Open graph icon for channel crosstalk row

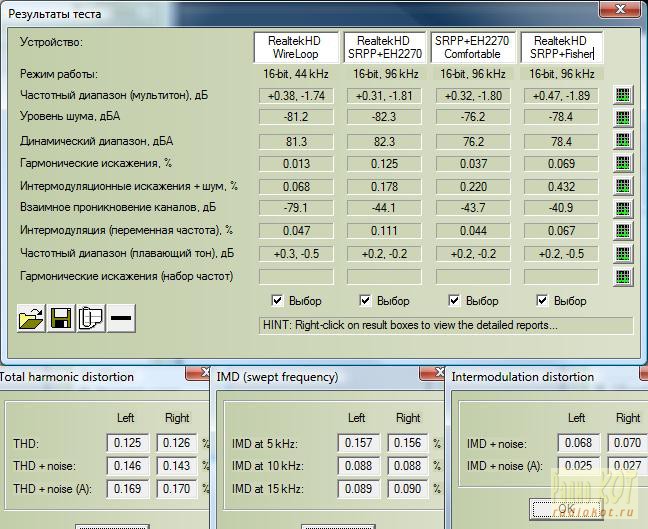pyautogui.click(x=622, y=208)
